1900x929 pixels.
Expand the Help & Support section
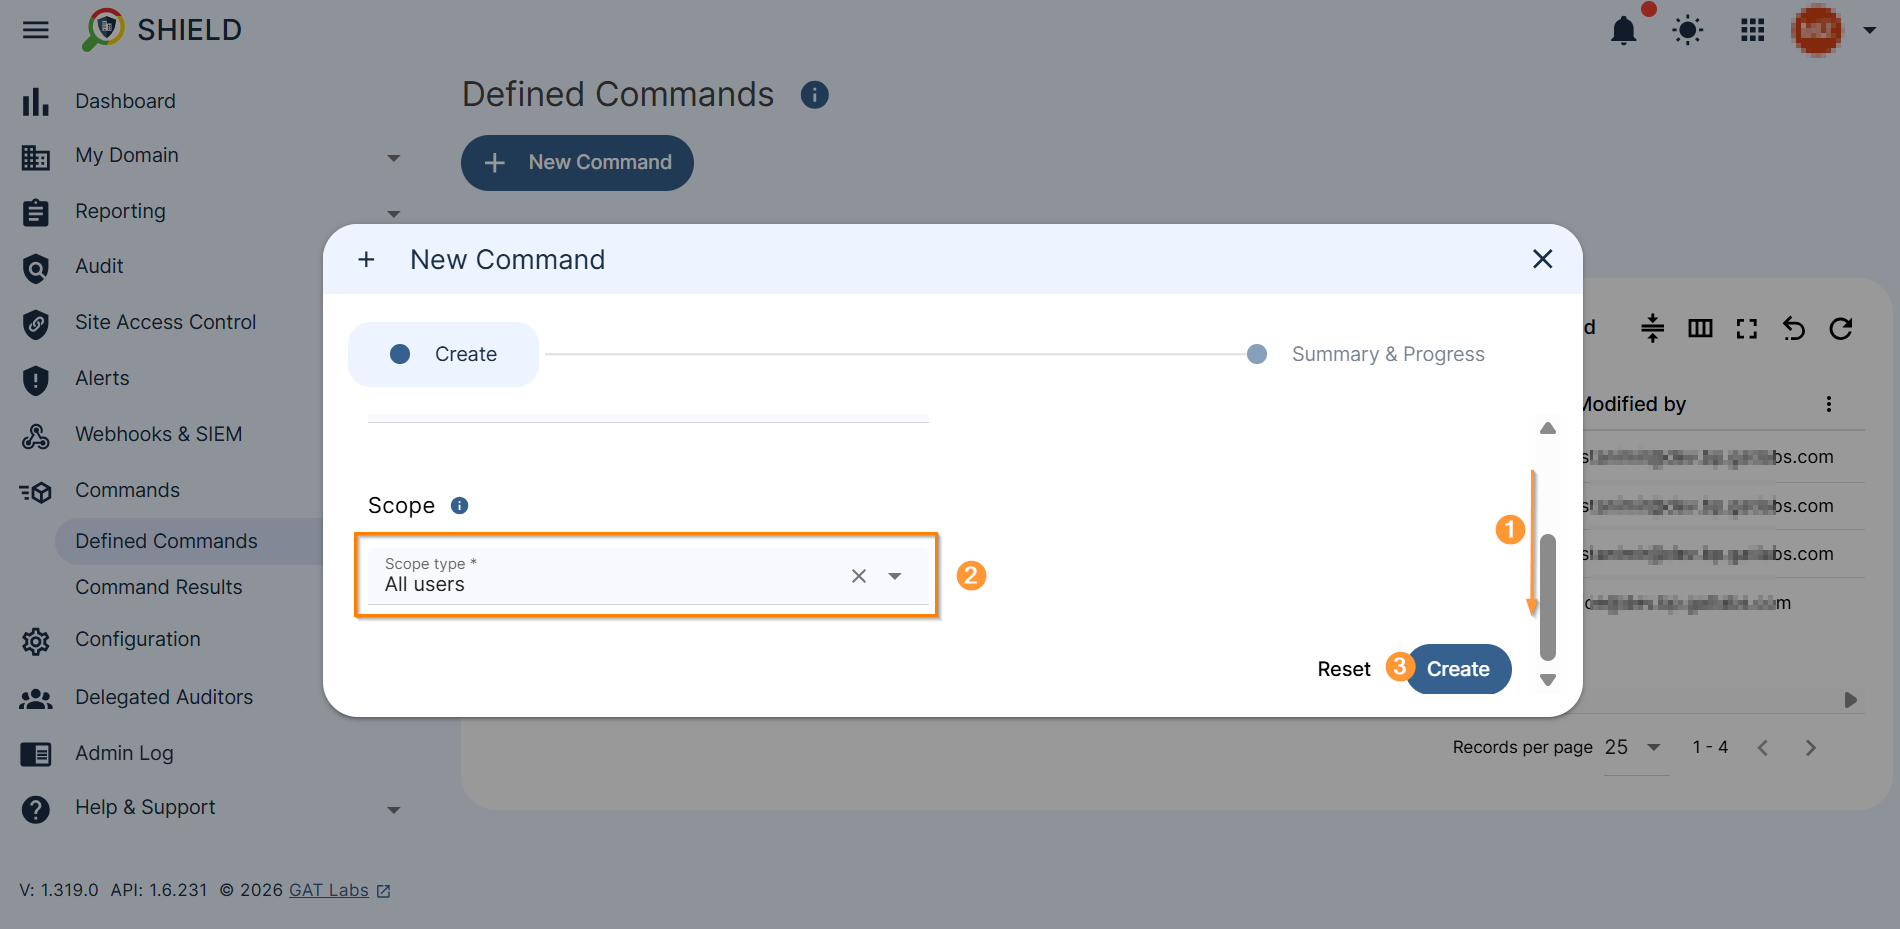(x=393, y=809)
